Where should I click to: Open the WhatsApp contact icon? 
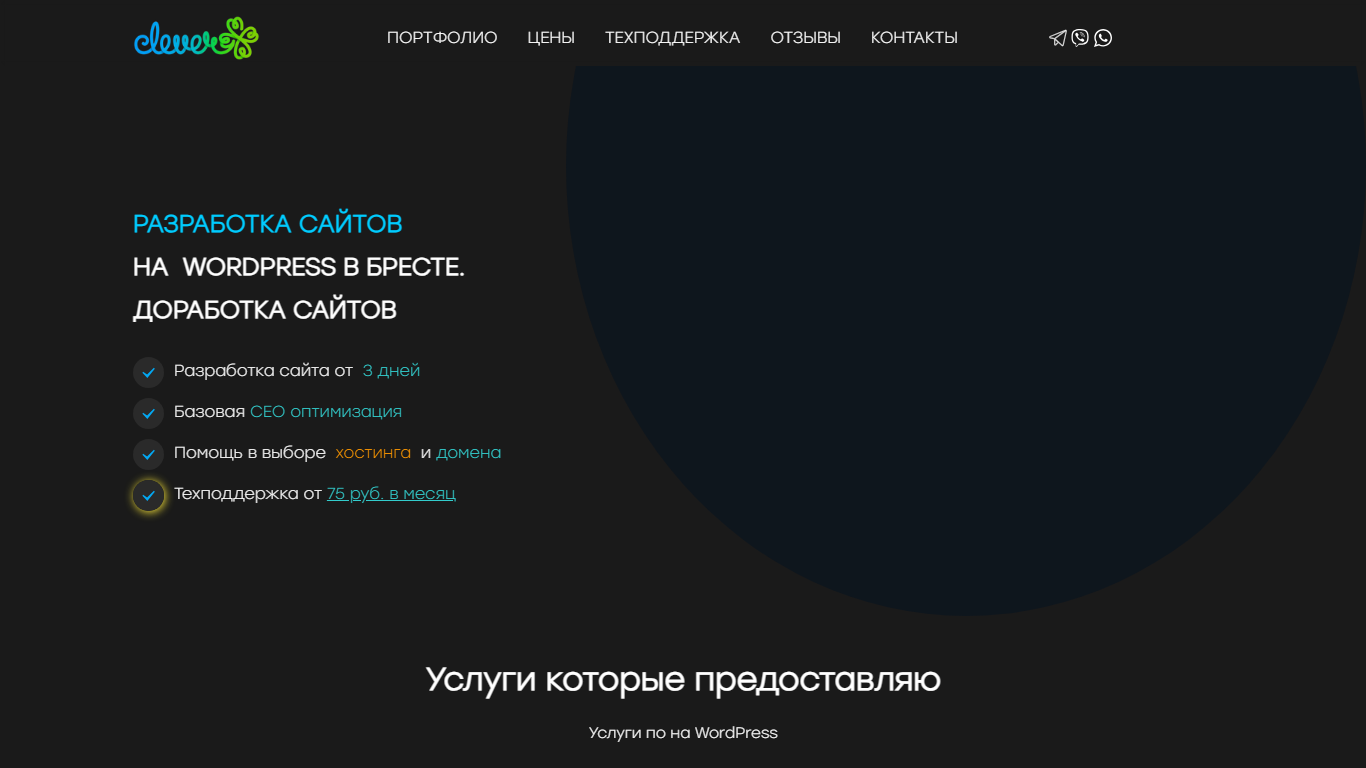(1103, 38)
